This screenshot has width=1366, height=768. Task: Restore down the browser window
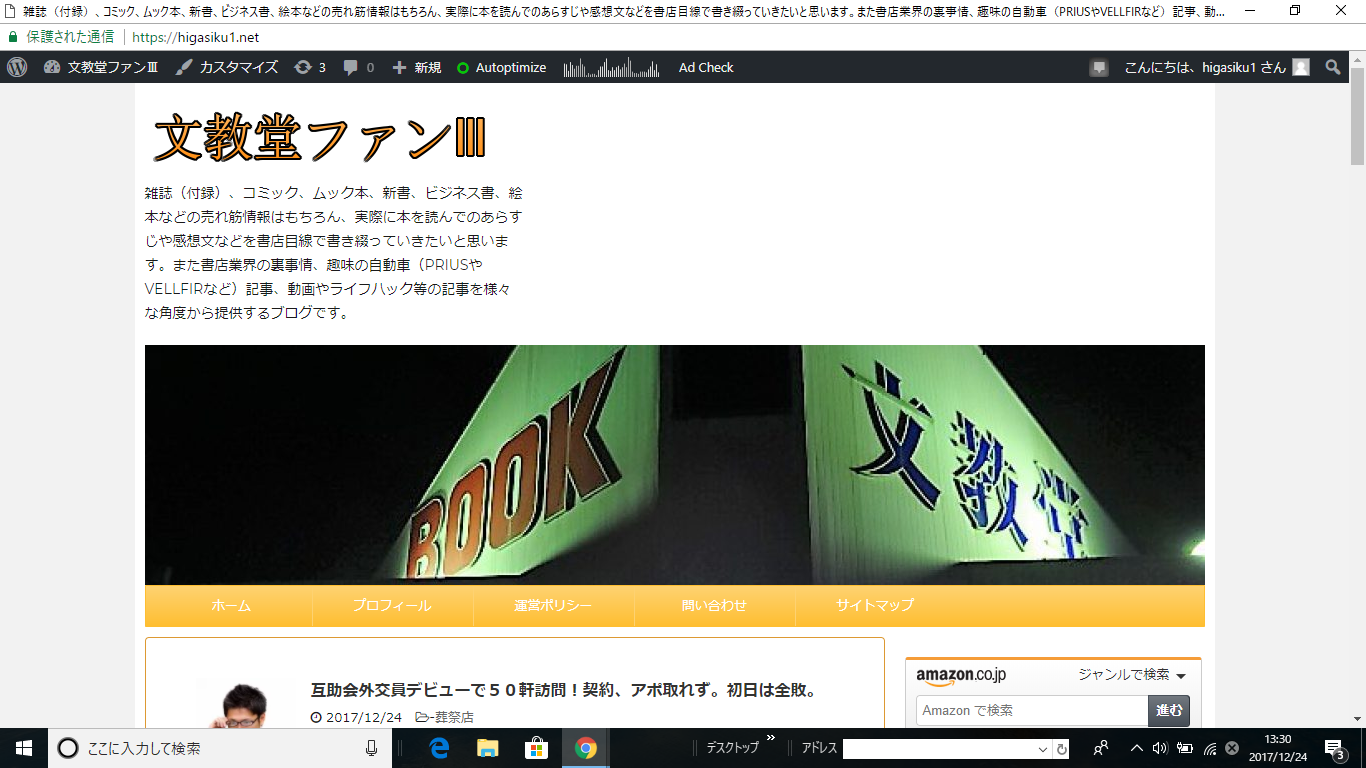coord(1295,10)
